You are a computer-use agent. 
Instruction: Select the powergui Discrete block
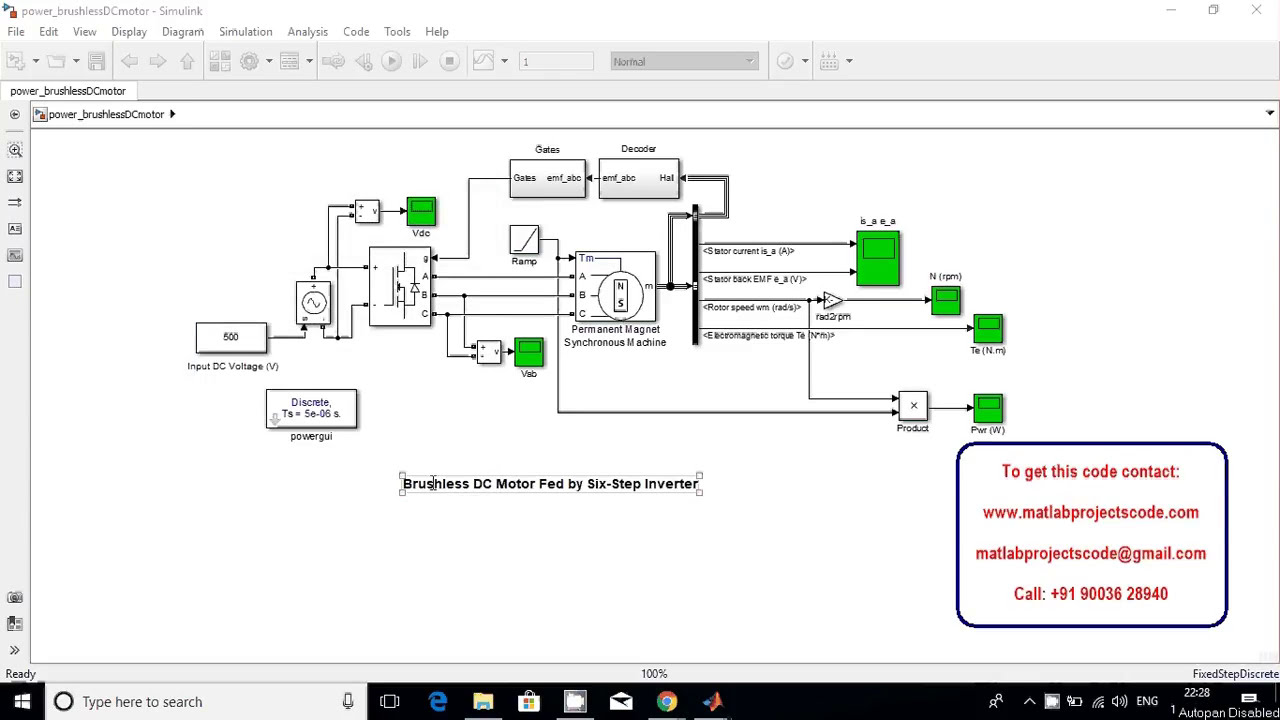pyautogui.click(x=311, y=409)
